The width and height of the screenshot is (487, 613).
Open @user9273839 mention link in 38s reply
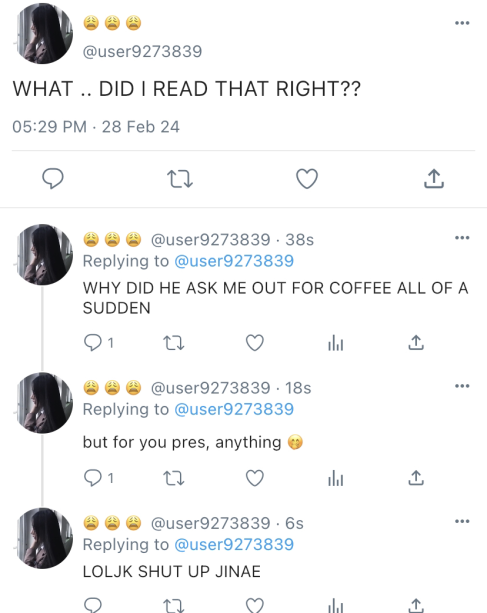click(x=234, y=261)
